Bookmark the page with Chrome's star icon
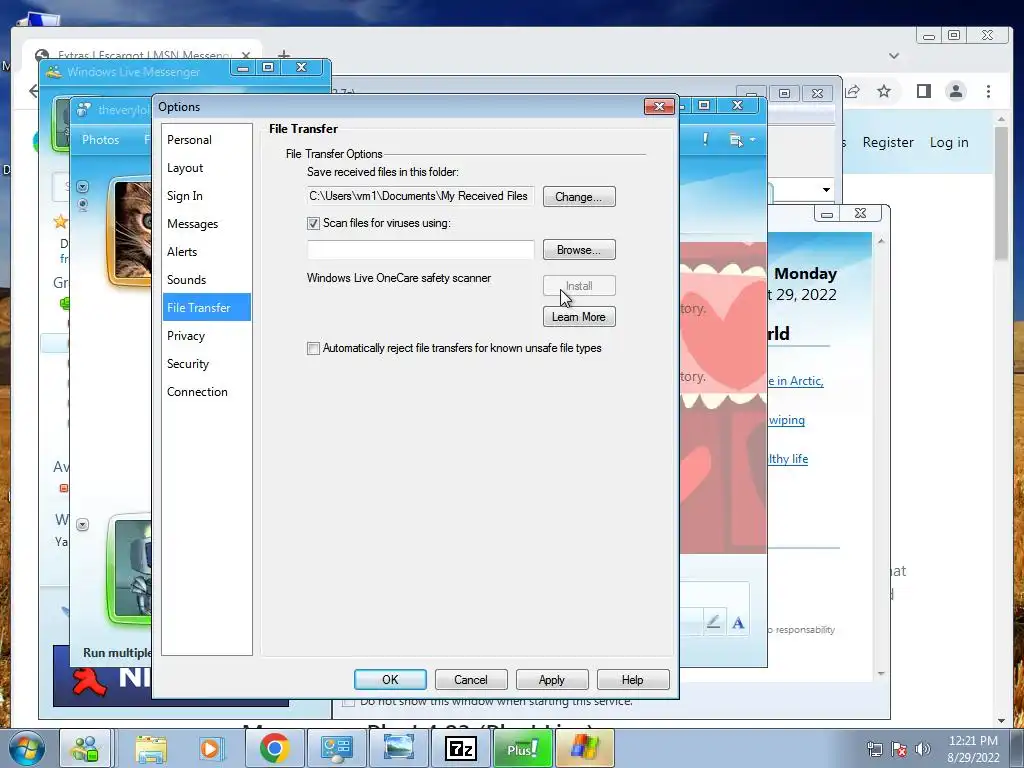 coord(884,91)
